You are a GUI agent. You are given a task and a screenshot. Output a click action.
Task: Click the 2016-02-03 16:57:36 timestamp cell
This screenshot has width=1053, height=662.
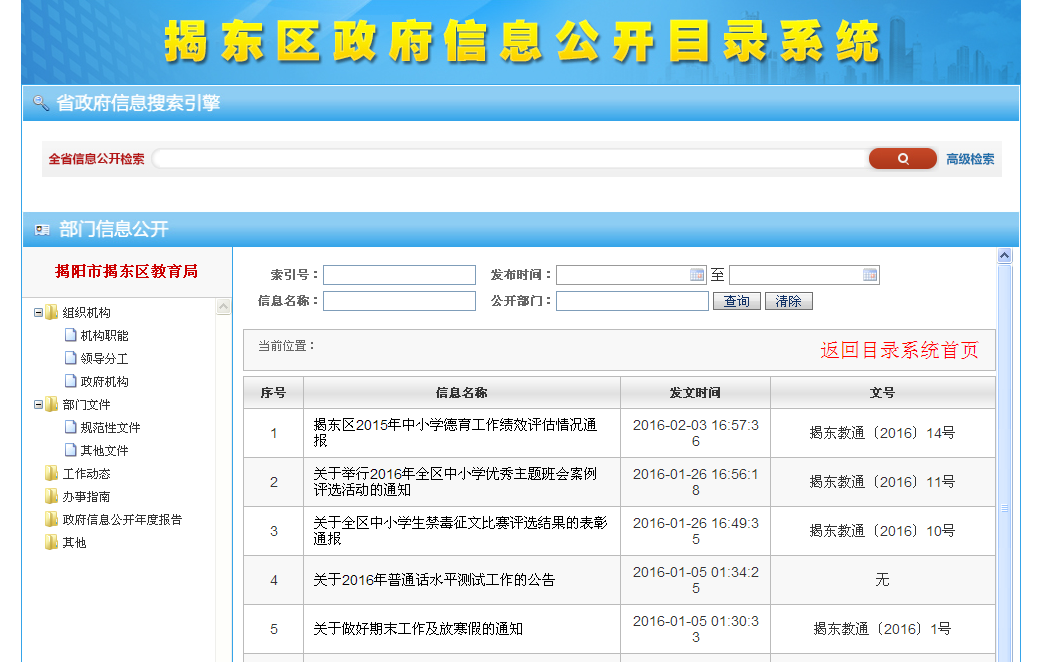coord(696,433)
